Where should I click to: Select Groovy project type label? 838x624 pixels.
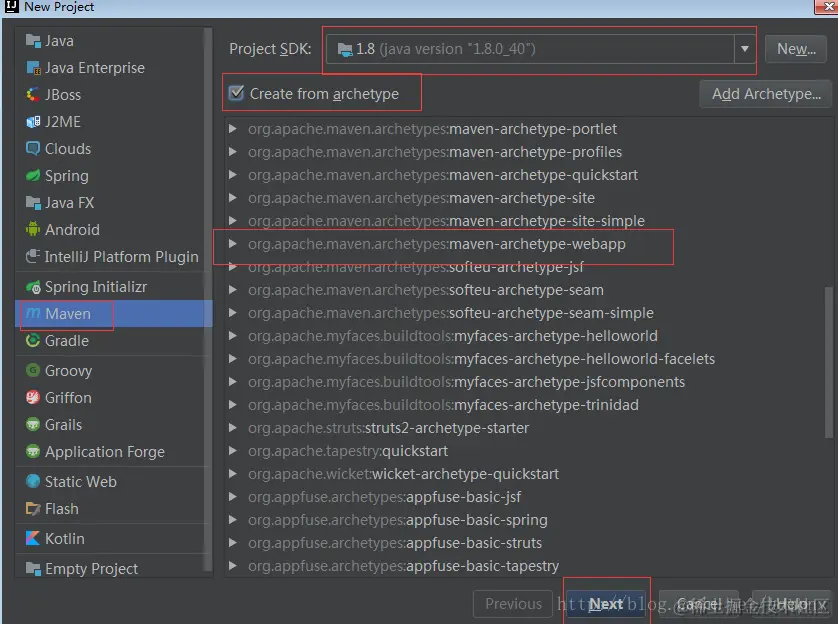[x=68, y=371]
